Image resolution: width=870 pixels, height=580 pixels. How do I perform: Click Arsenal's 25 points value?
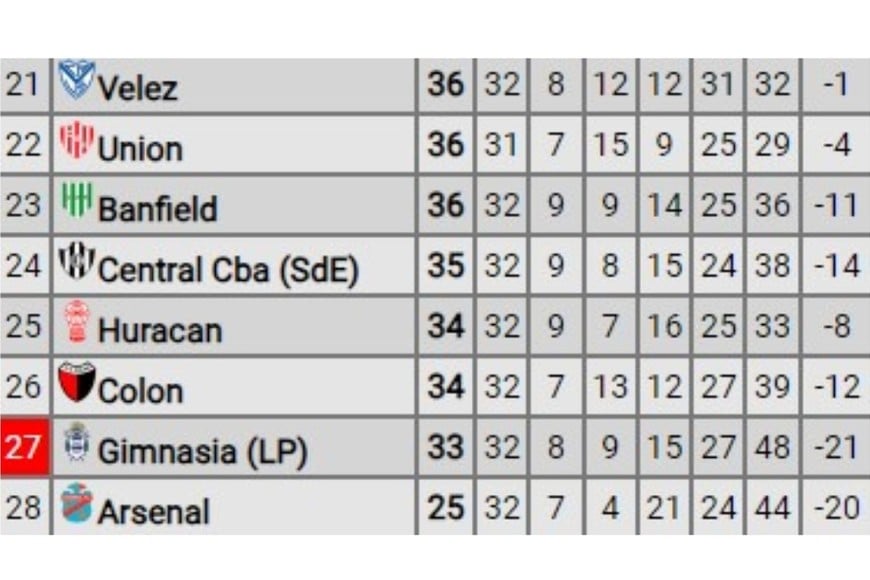pyautogui.click(x=446, y=508)
